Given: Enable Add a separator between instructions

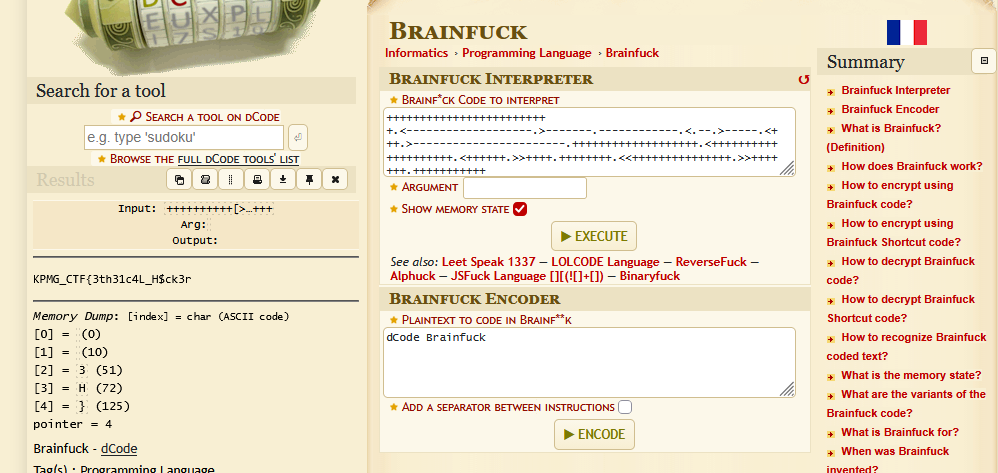Looking at the screenshot, I should 625,407.
